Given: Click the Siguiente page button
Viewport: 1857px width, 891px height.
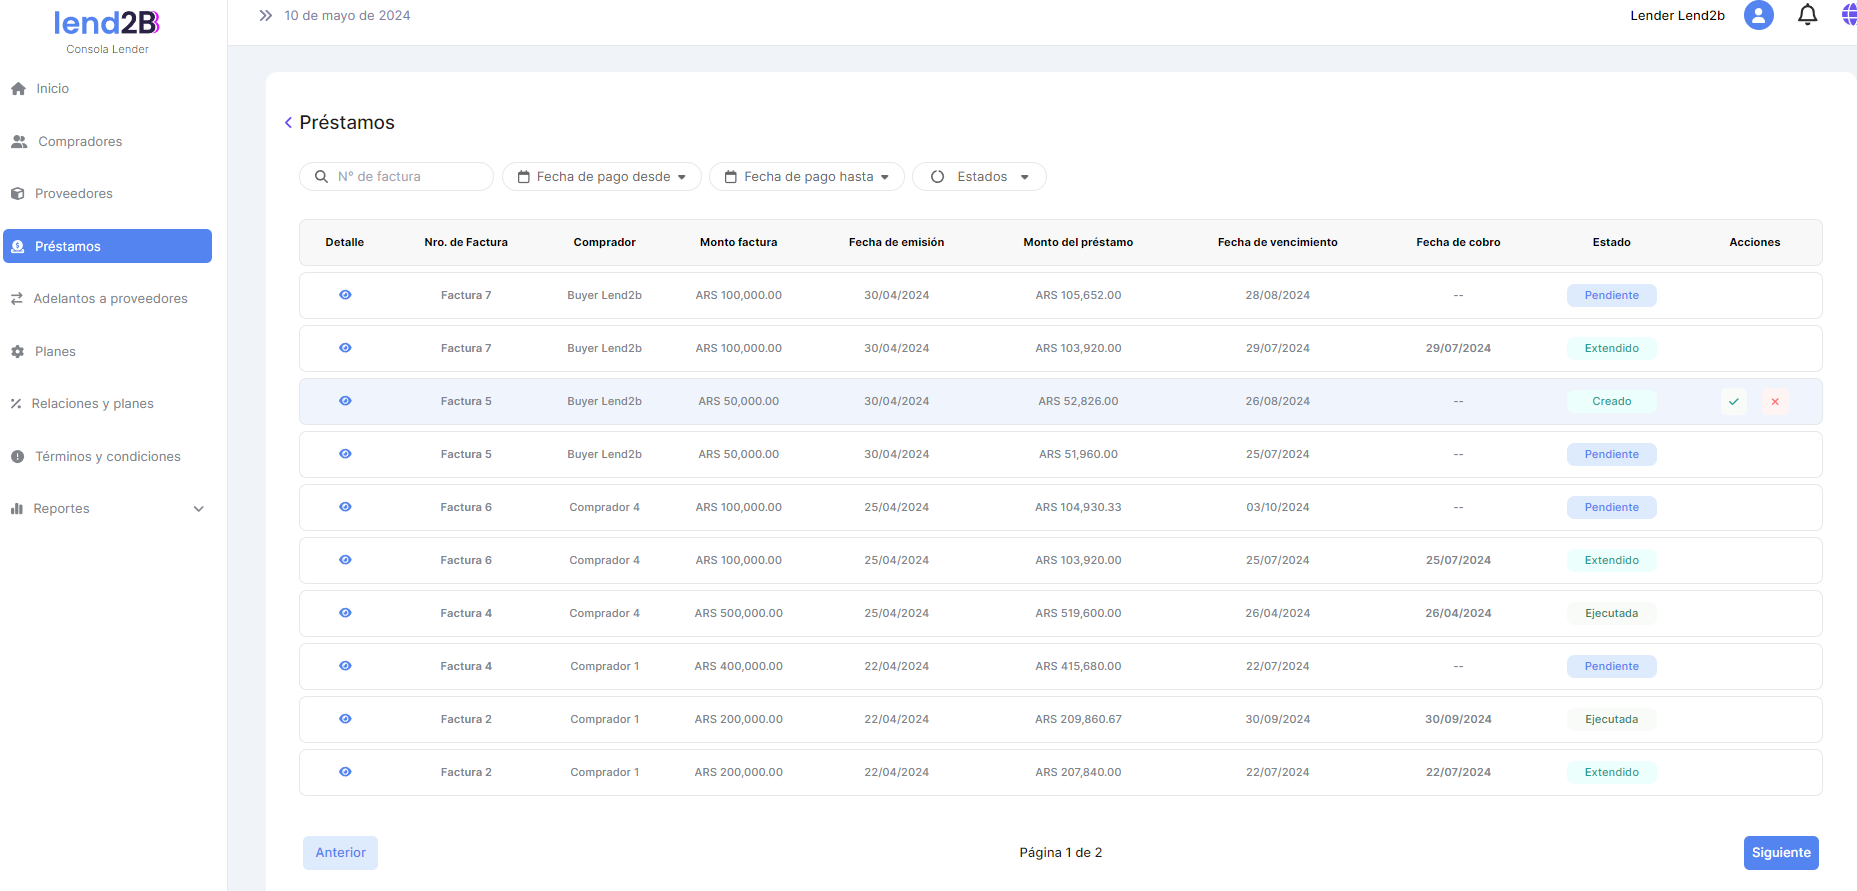Looking at the screenshot, I should pos(1780,853).
